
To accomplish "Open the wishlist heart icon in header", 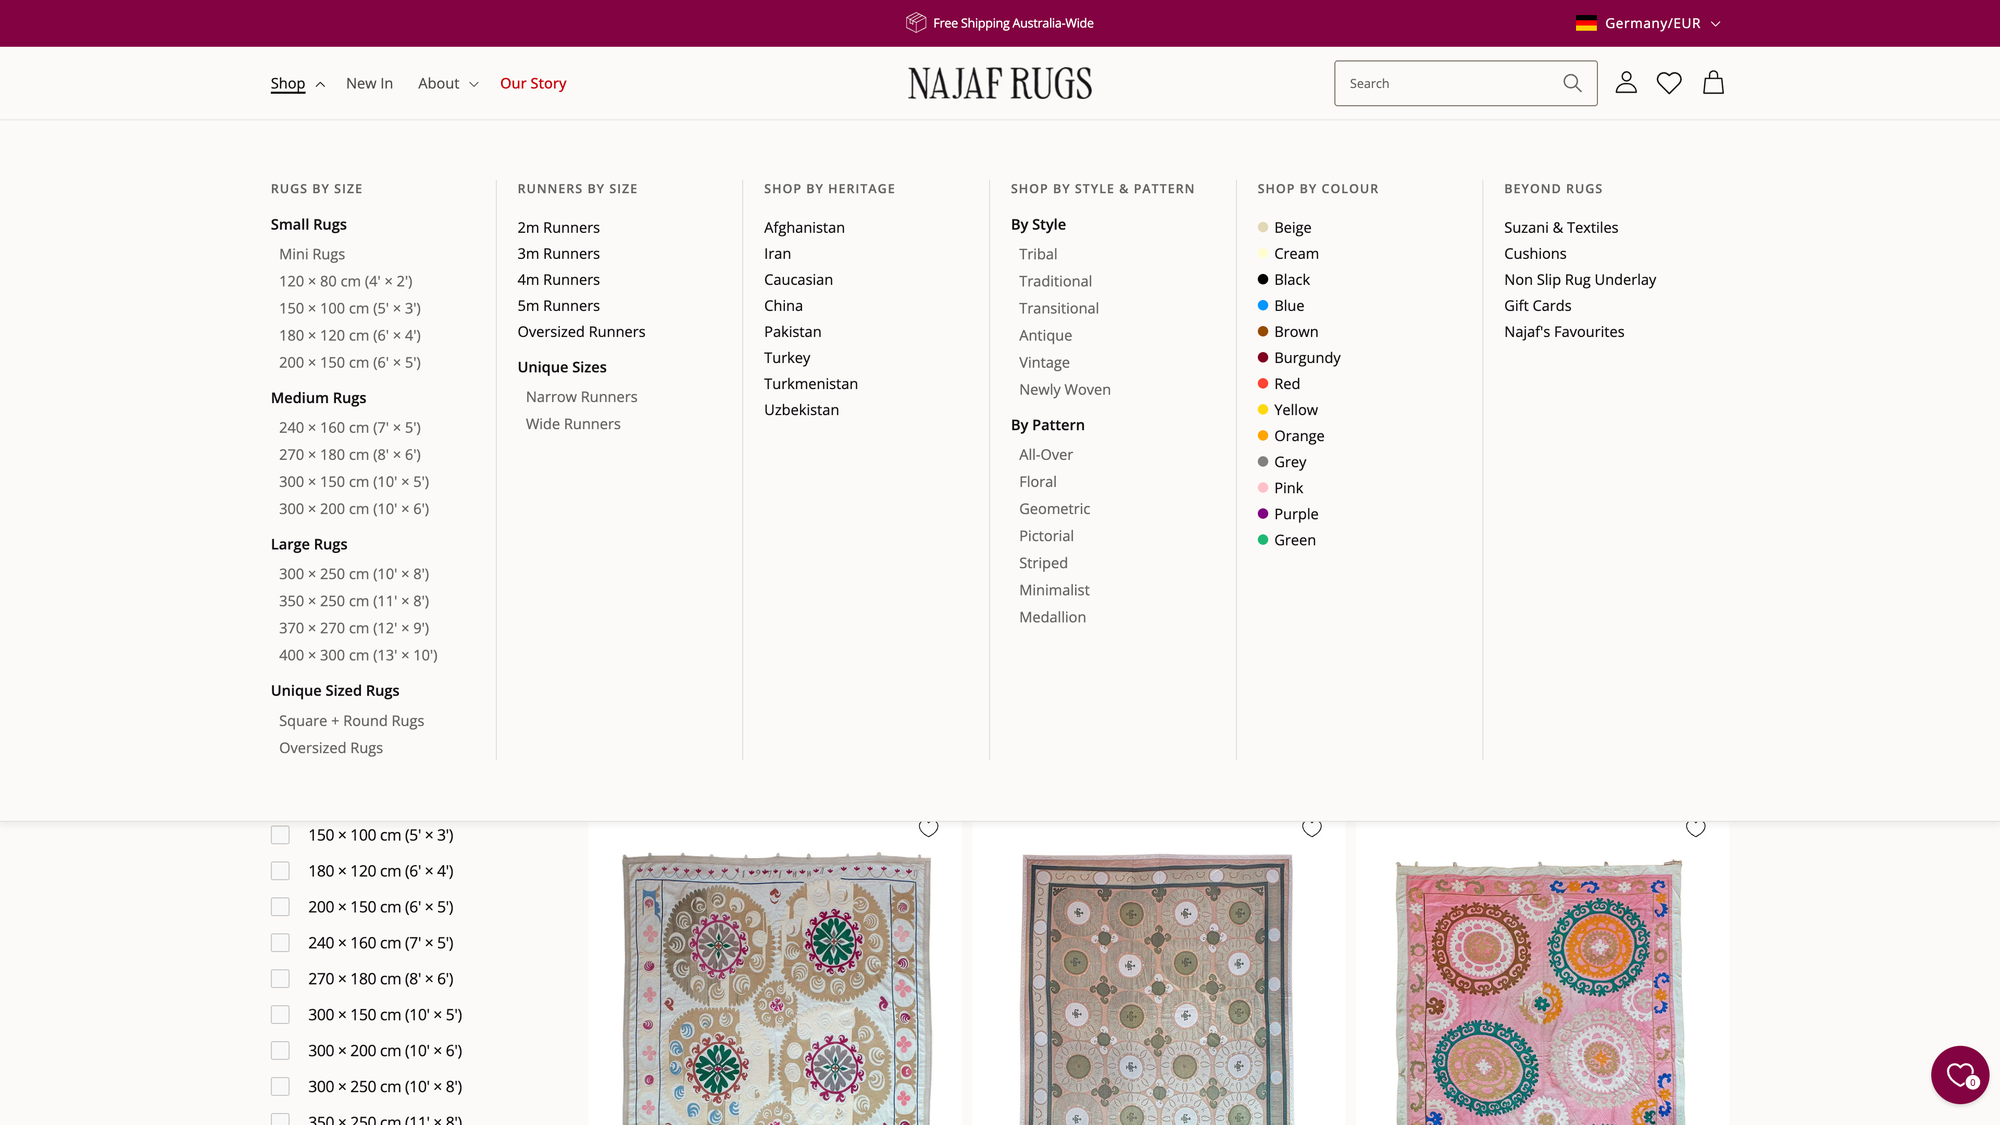I will 1669,83.
